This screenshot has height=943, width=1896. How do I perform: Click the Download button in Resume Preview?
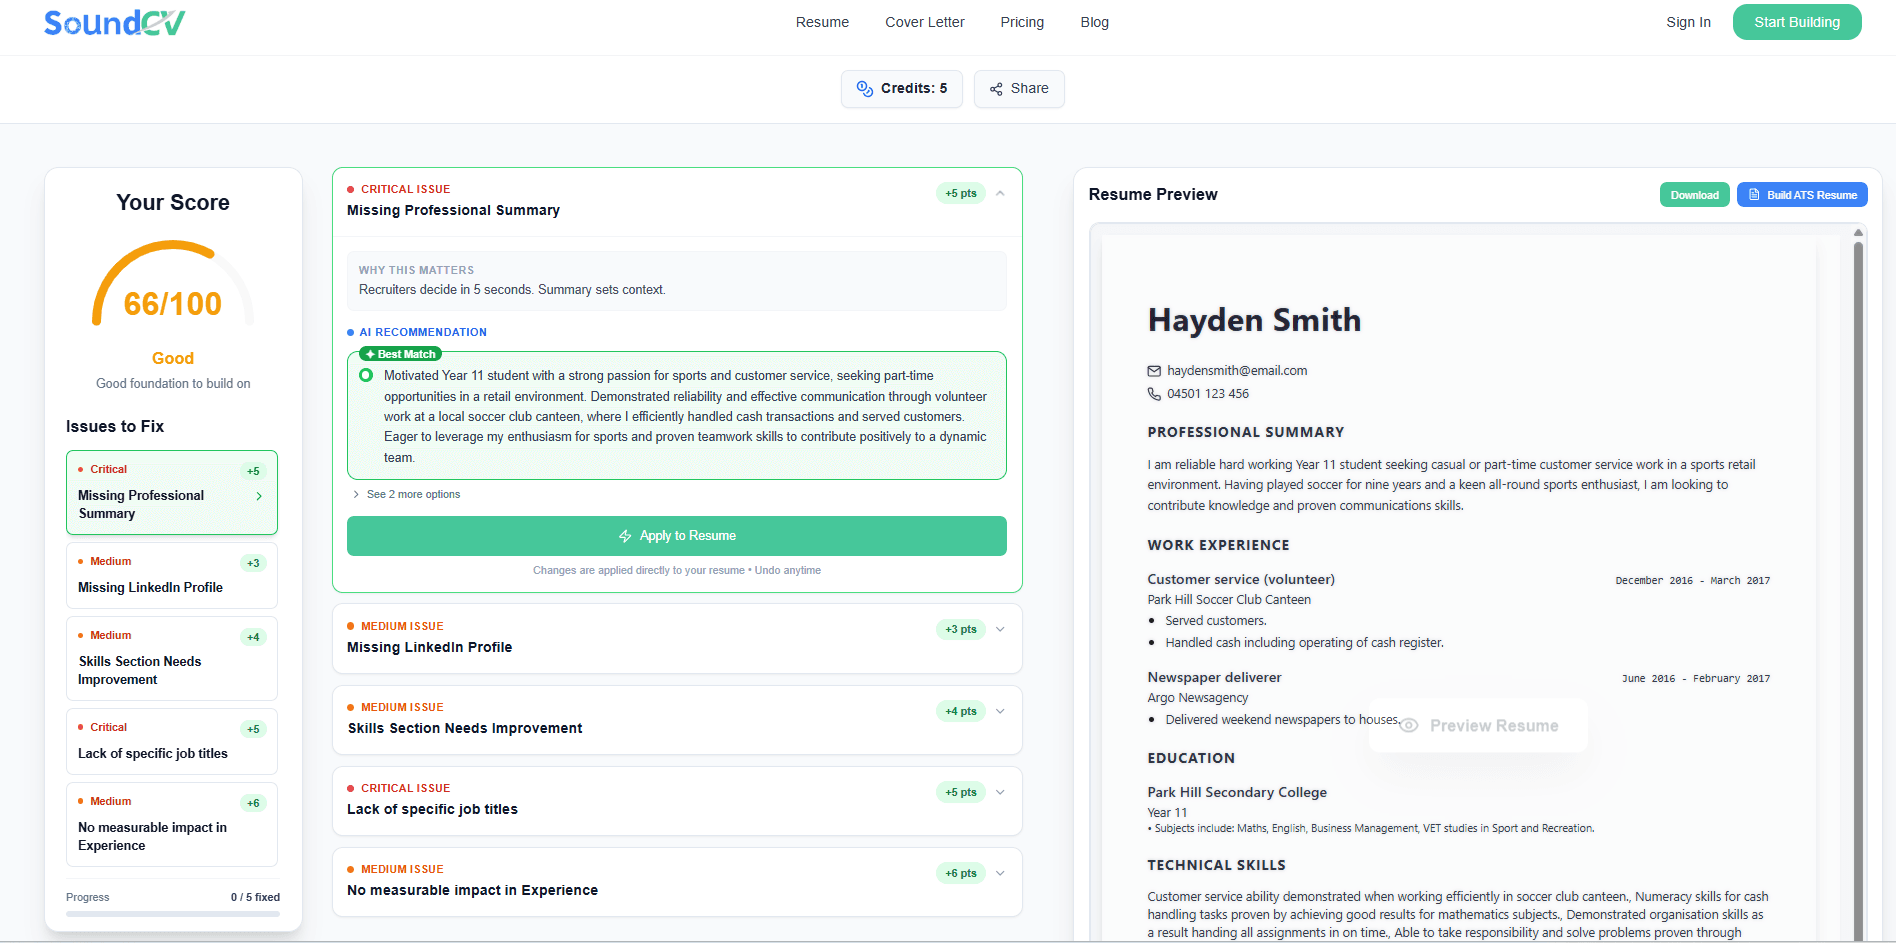tap(1694, 194)
